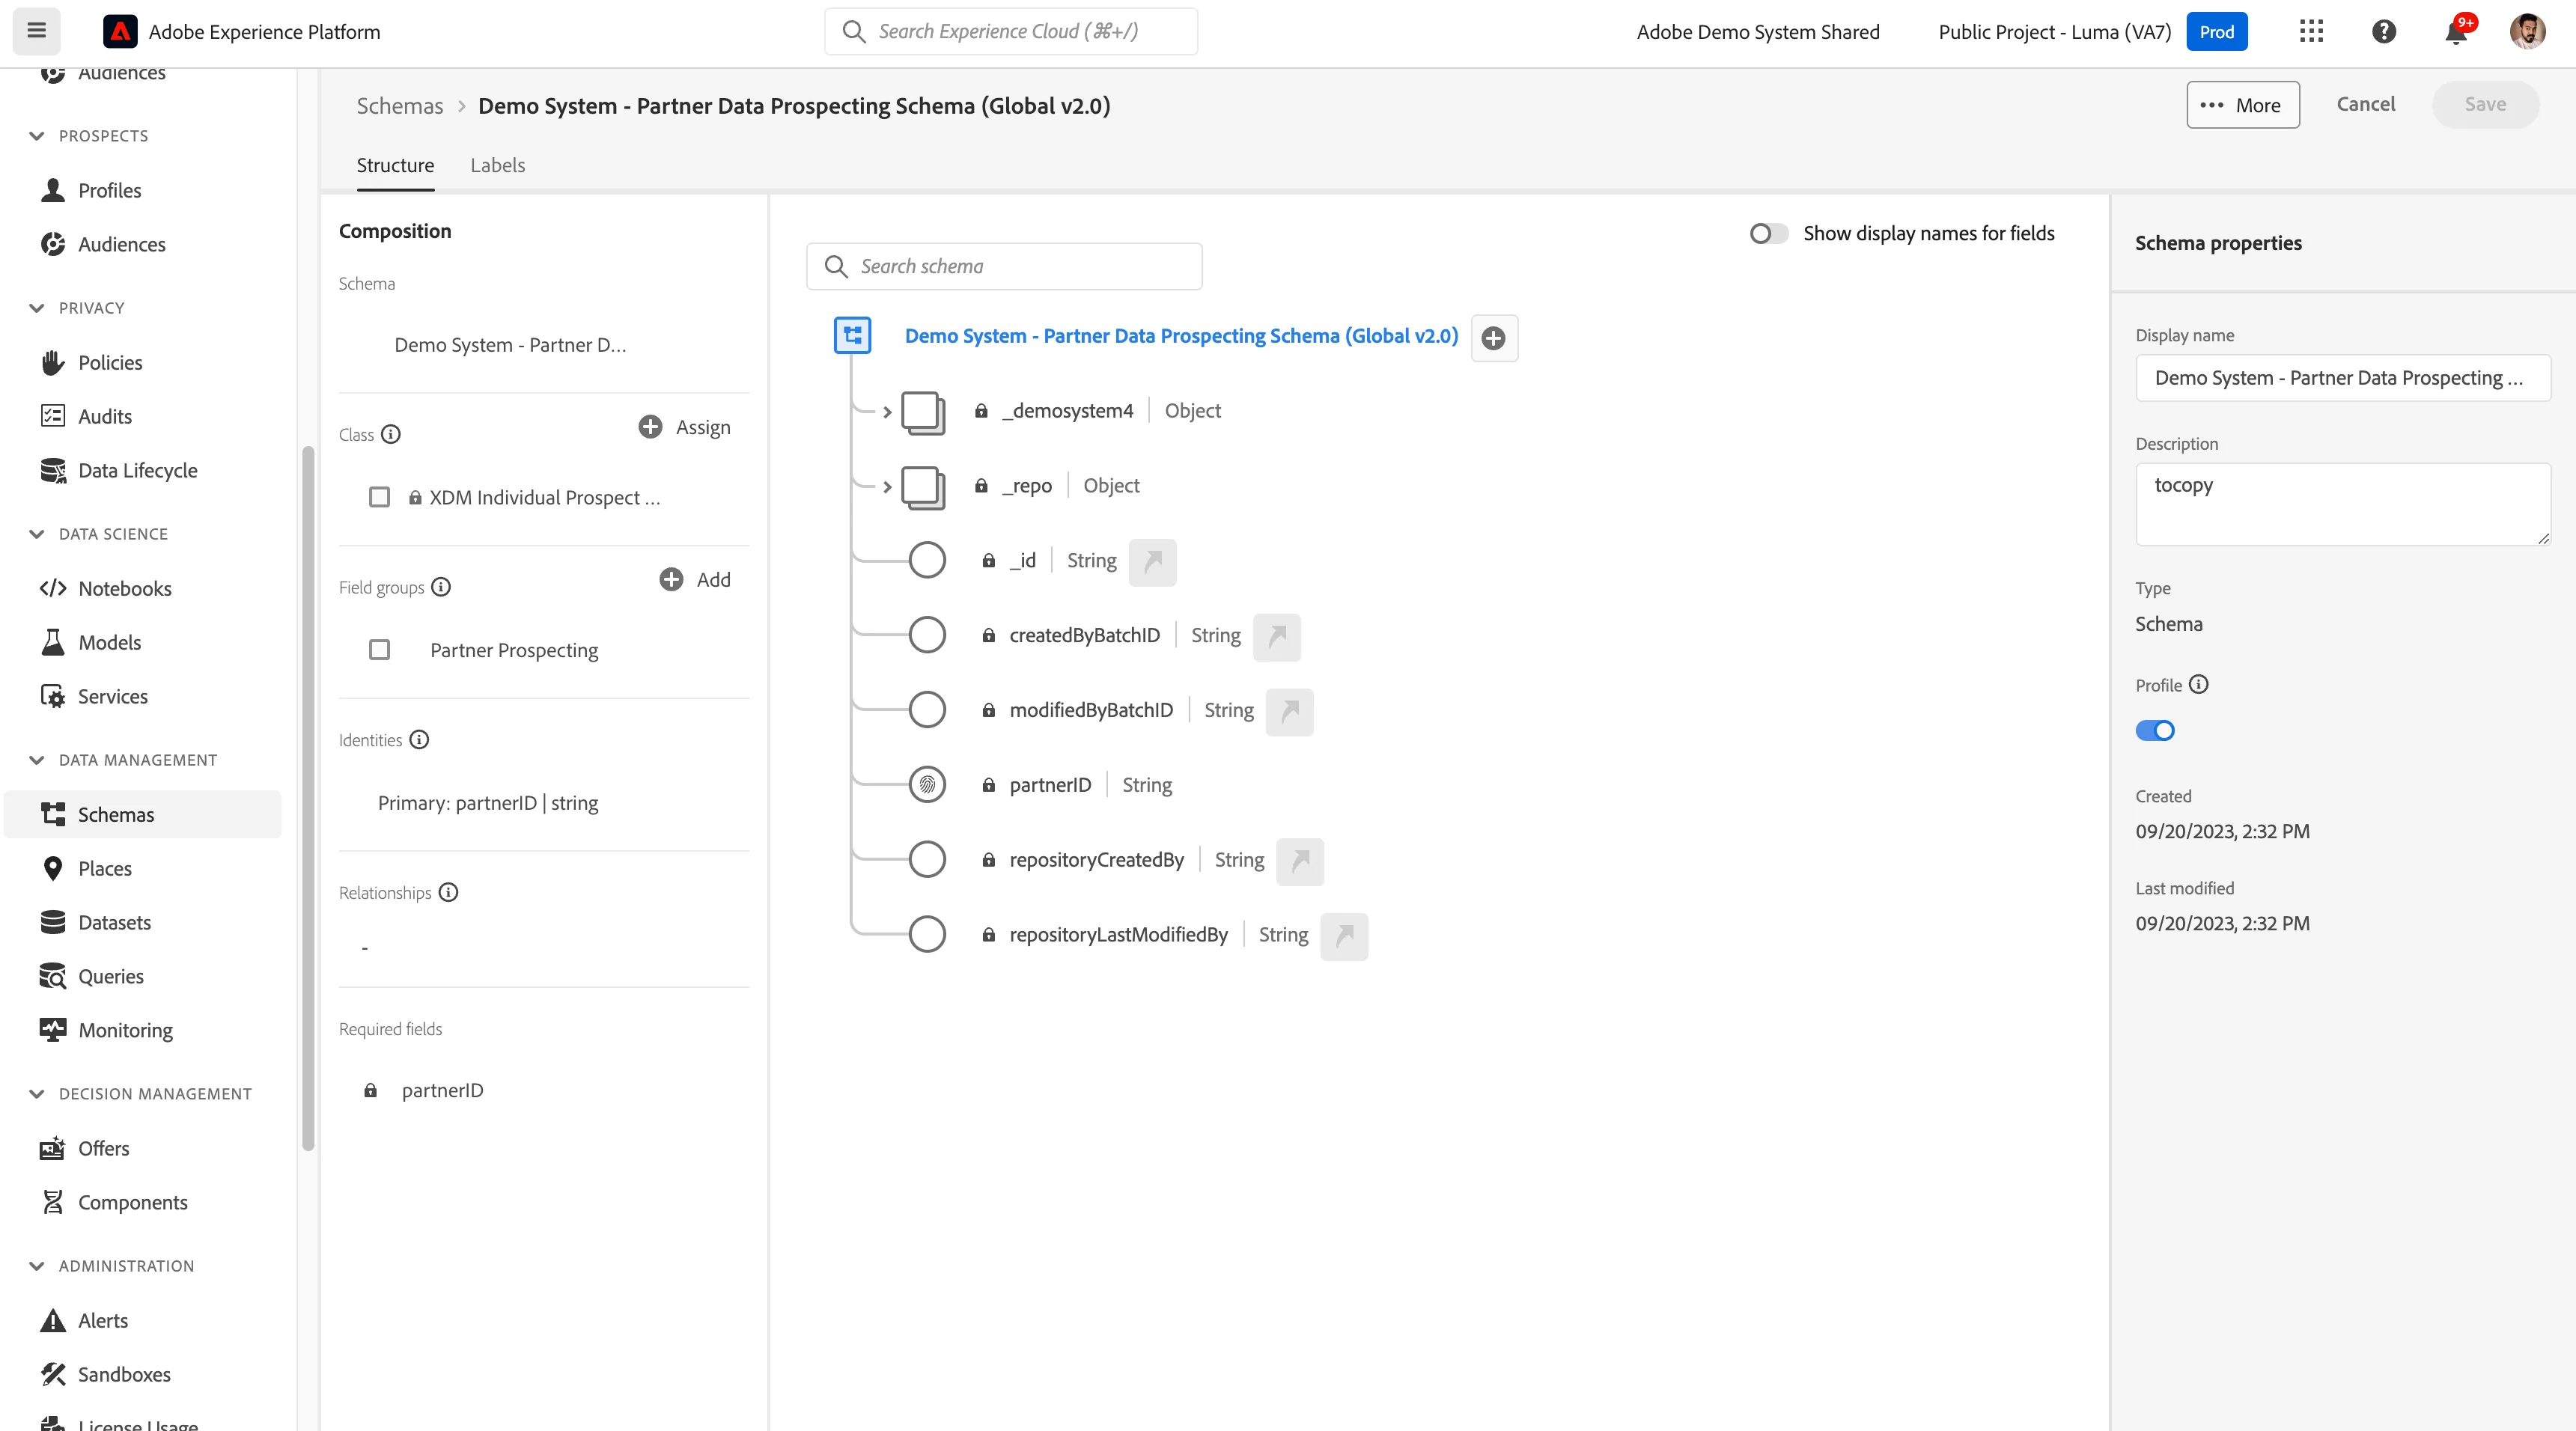The height and width of the screenshot is (1431, 2576).
Task: Expand the _repo object
Action: [x=887, y=487]
